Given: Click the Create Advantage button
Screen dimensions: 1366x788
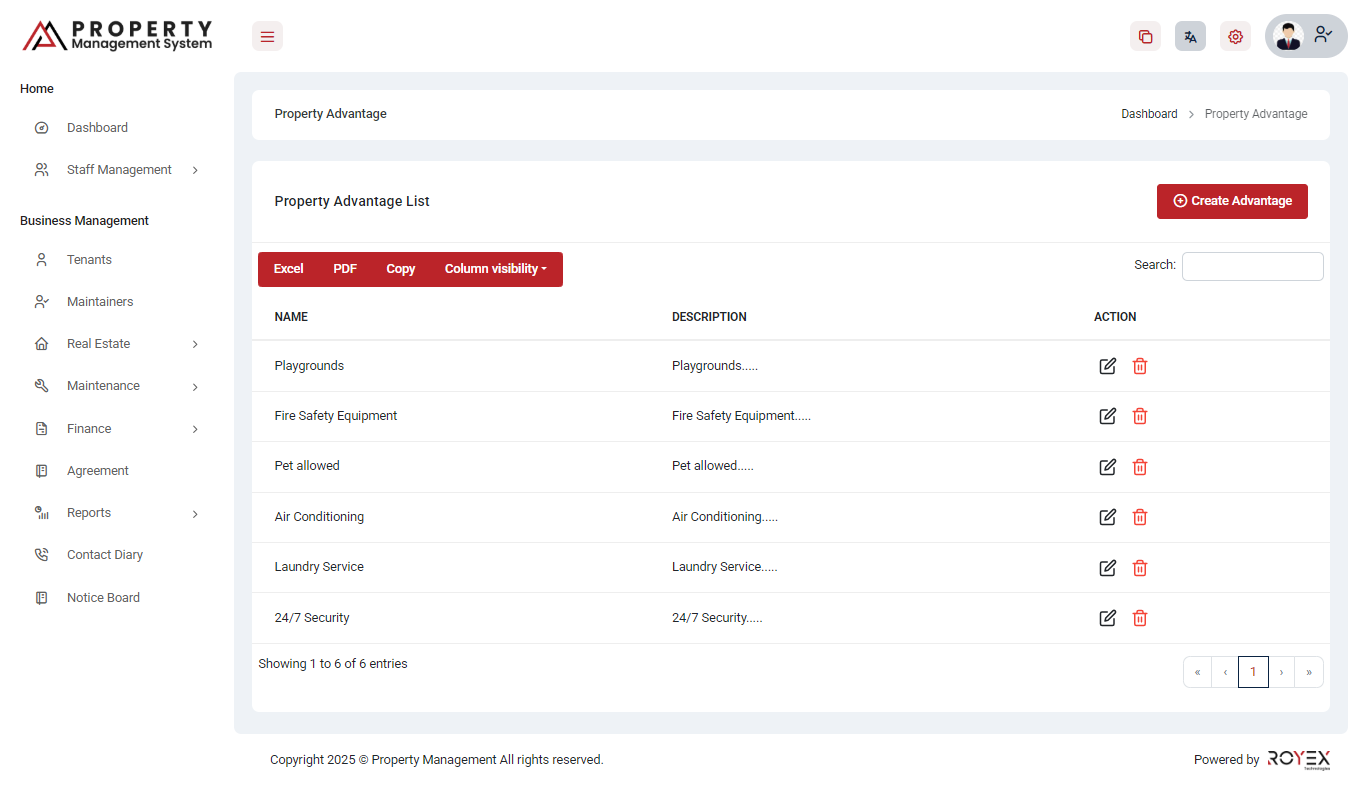Looking at the screenshot, I should pyautogui.click(x=1232, y=201).
